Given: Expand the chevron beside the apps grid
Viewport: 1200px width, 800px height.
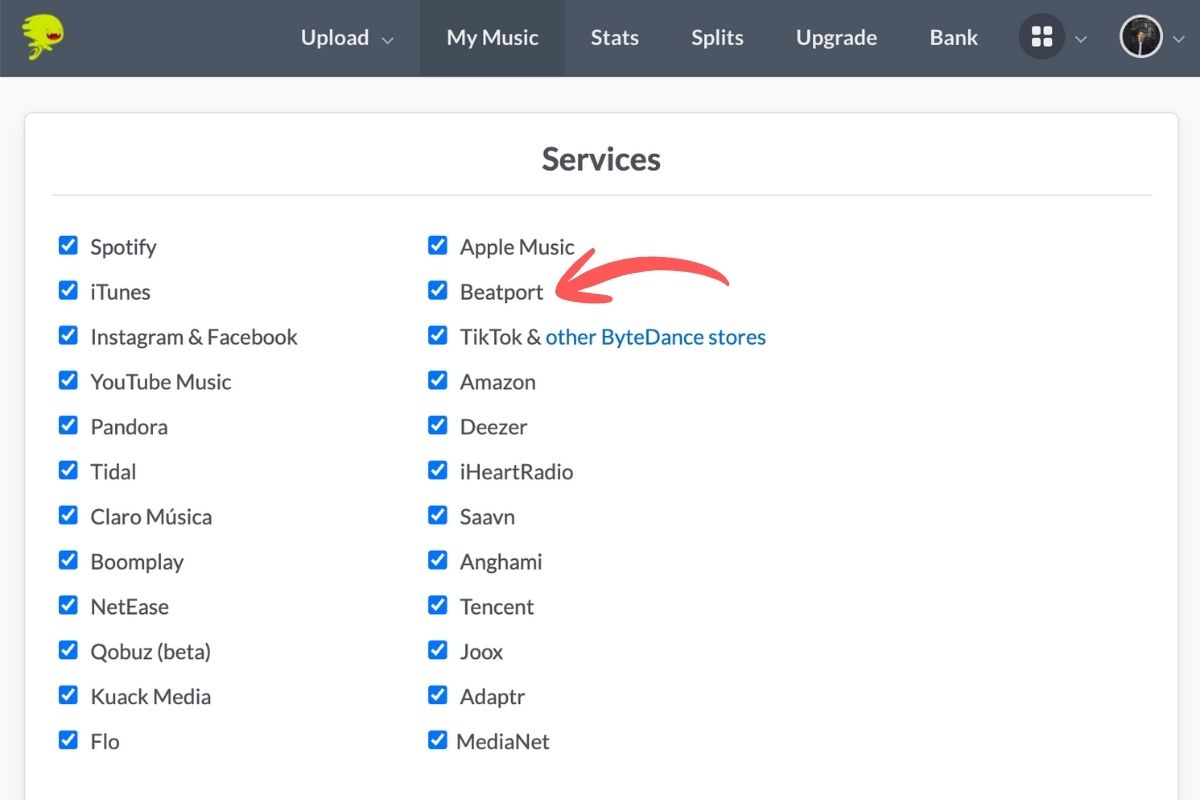Looking at the screenshot, I should click(x=1080, y=40).
